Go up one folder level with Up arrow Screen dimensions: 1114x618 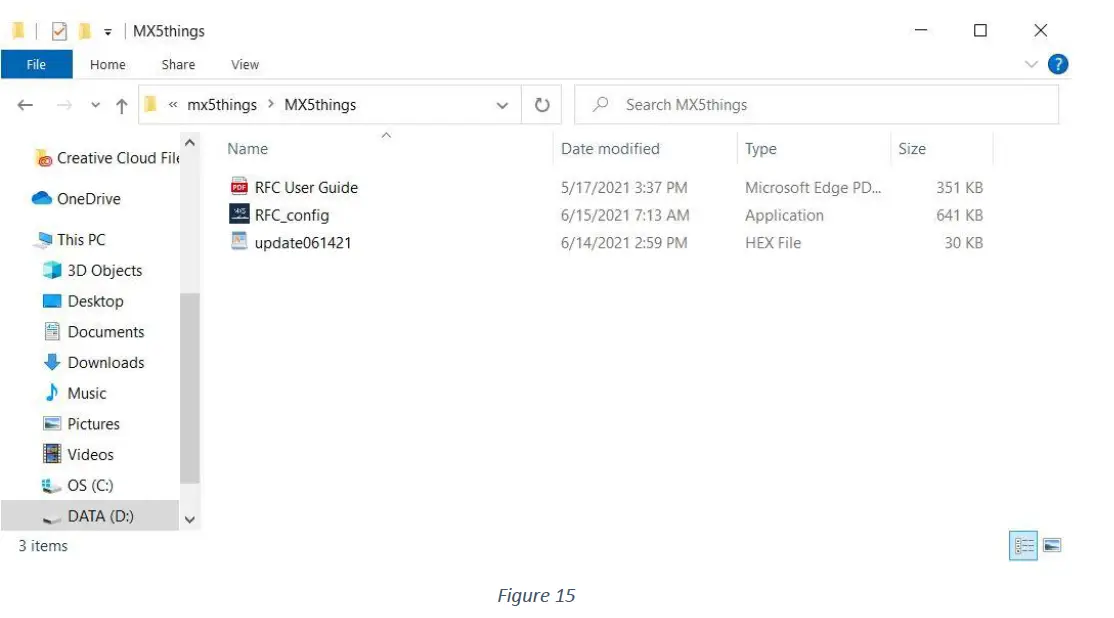pos(121,106)
